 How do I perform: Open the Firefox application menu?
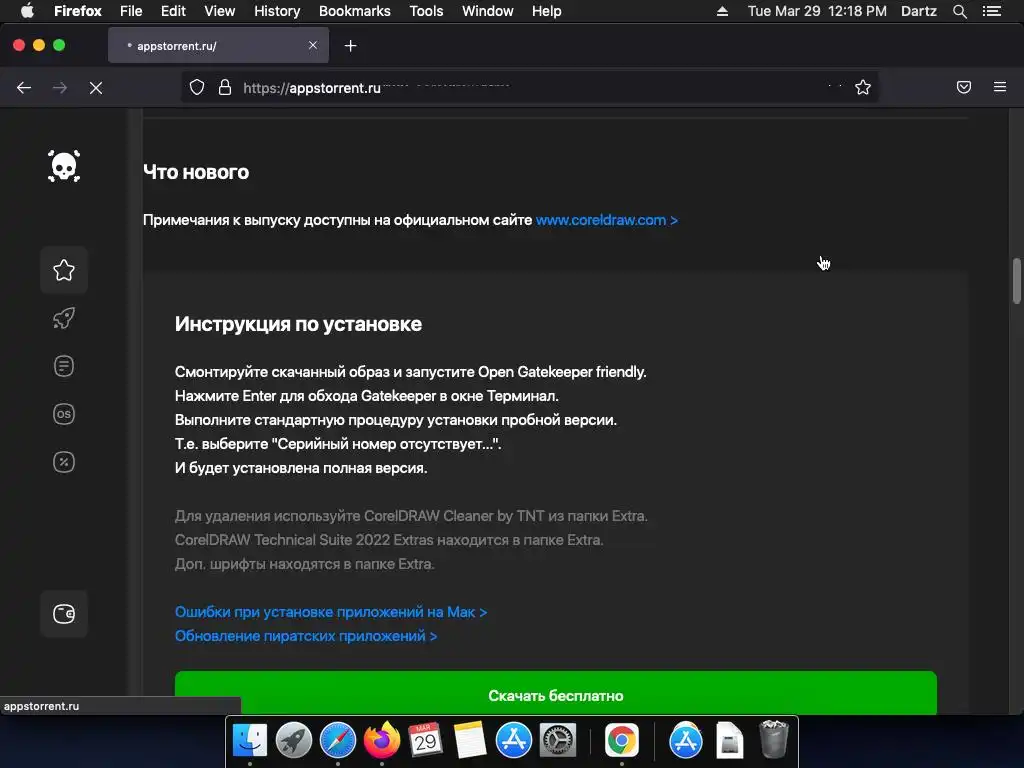78,11
